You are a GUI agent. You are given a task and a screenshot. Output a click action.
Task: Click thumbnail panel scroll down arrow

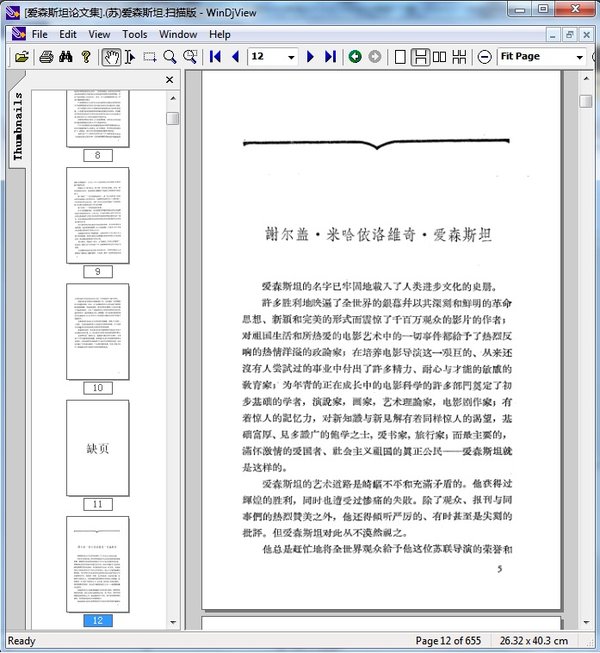[x=173, y=623]
